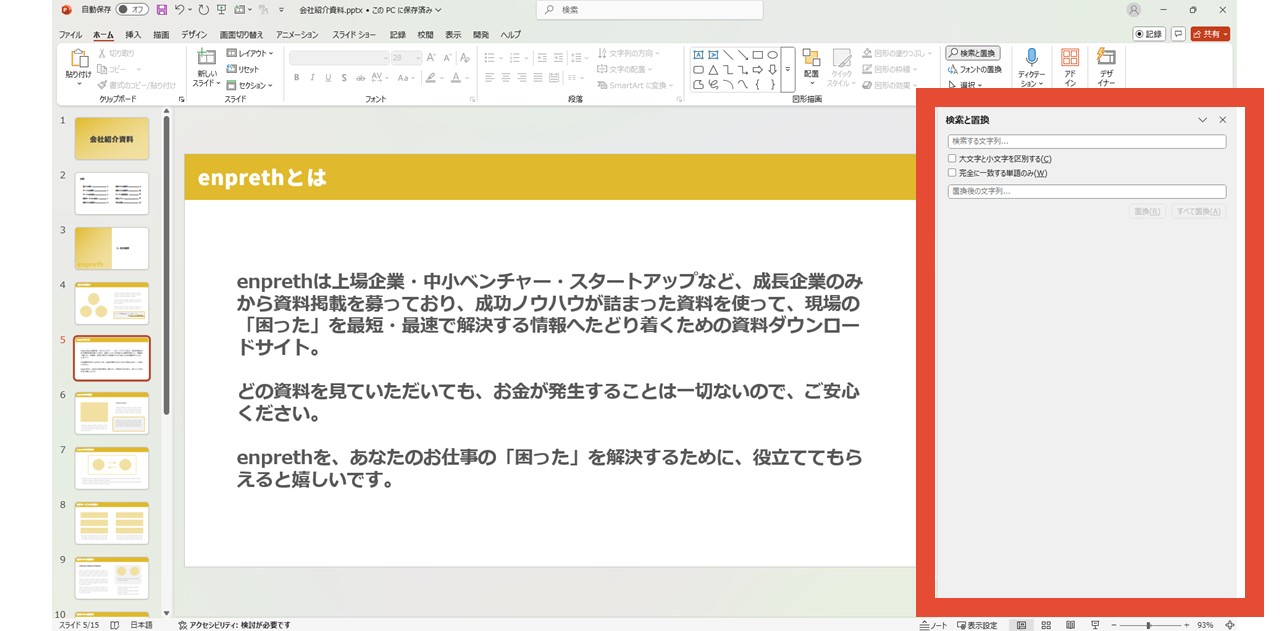The width and height of the screenshot is (1280, 631).
Task: Open Layout (レイアウト) dropdown
Action: (249, 53)
